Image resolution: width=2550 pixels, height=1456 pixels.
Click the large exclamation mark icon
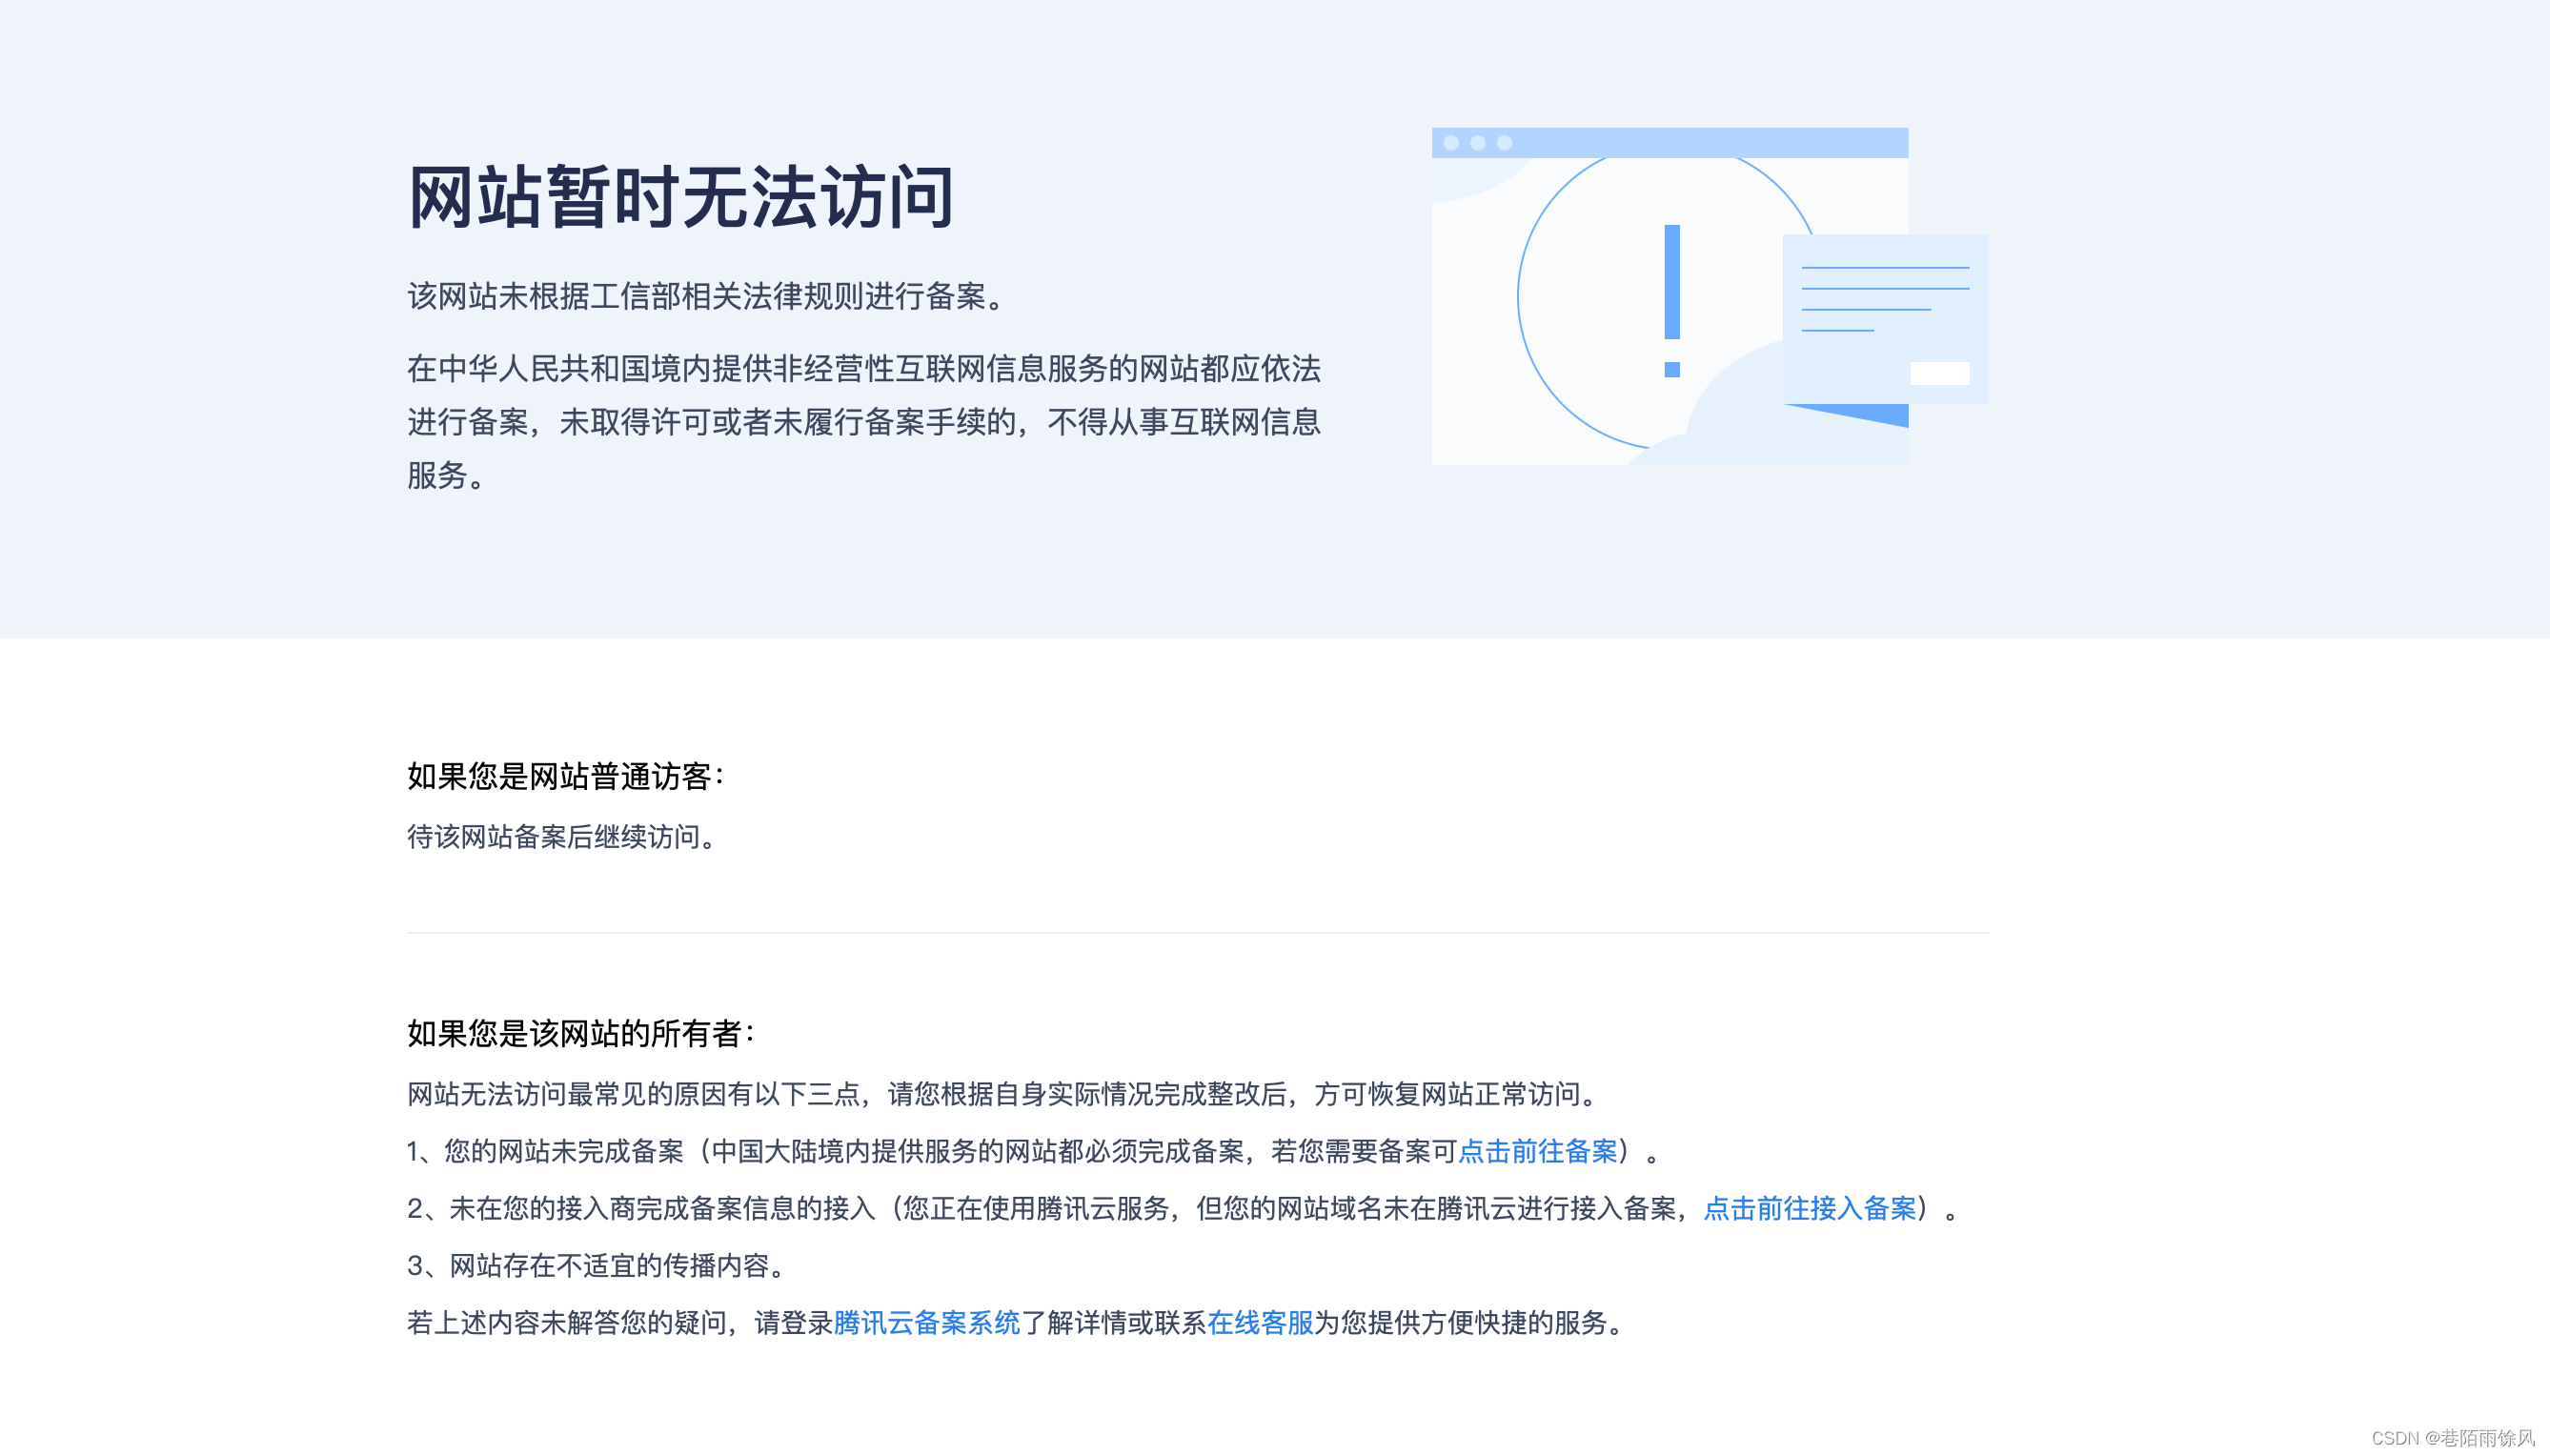point(1671,282)
